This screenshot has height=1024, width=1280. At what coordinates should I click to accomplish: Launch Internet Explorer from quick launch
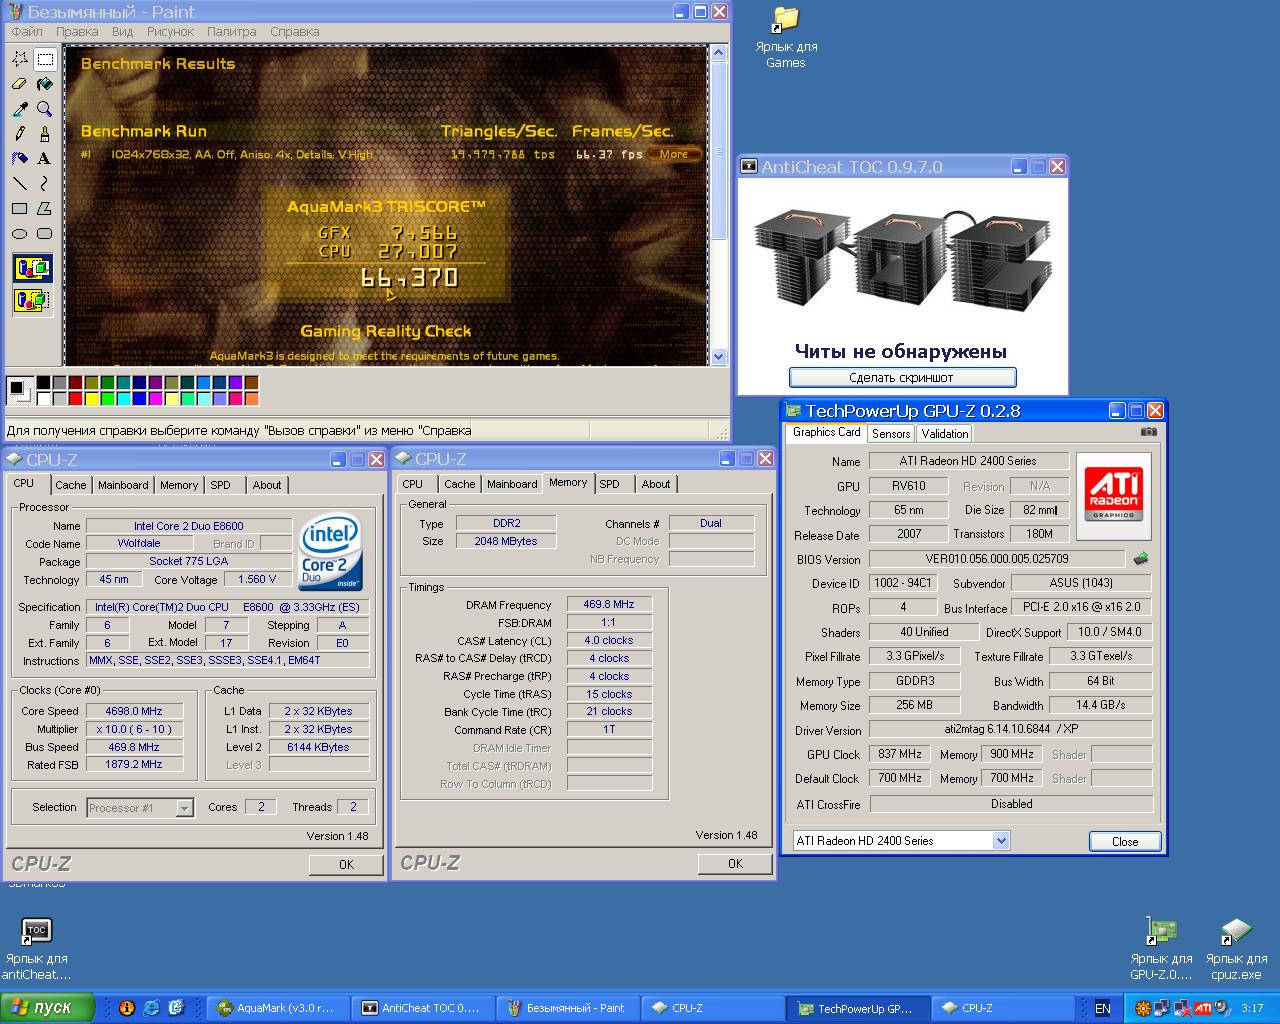click(x=151, y=1008)
